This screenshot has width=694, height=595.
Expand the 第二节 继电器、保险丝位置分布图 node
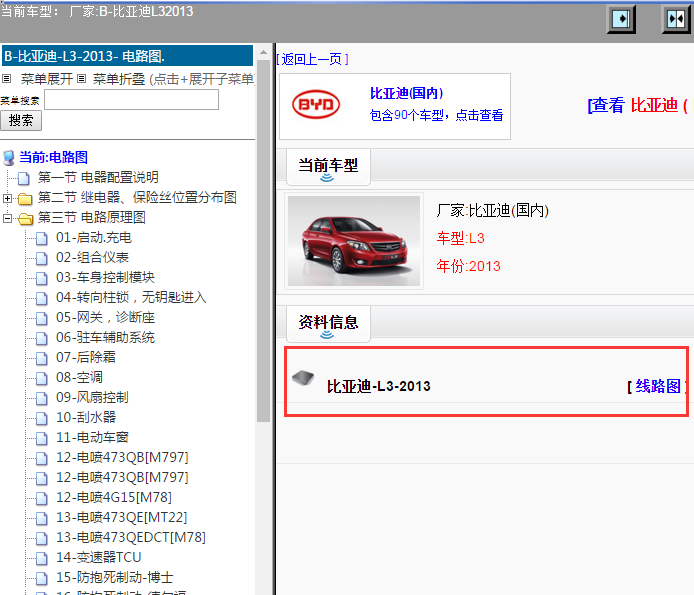click(7, 198)
